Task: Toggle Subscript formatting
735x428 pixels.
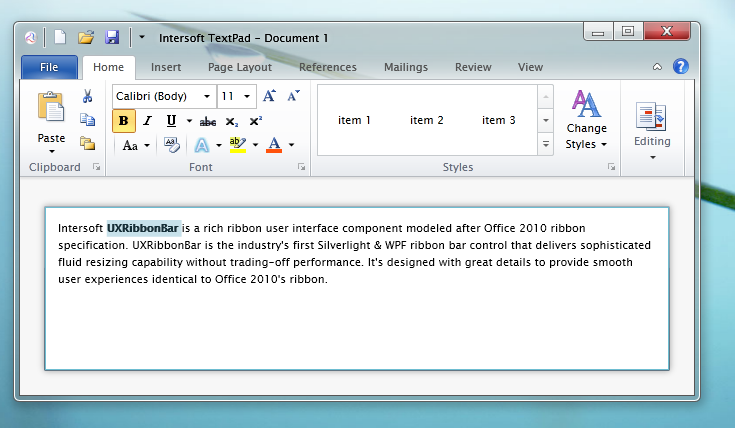Action: pos(232,122)
